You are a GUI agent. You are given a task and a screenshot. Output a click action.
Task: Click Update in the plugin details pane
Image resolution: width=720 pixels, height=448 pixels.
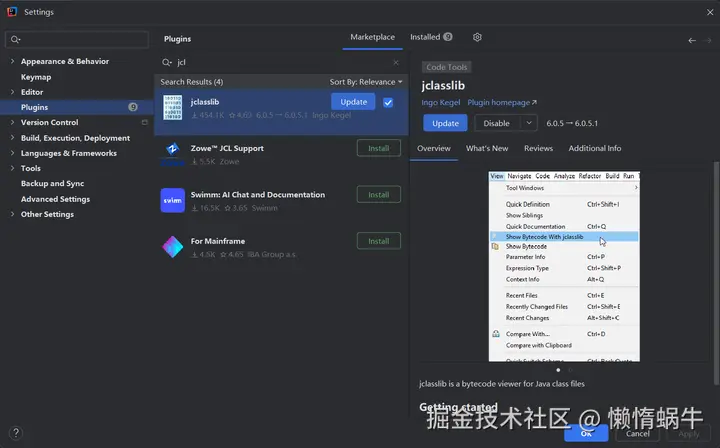445,123
